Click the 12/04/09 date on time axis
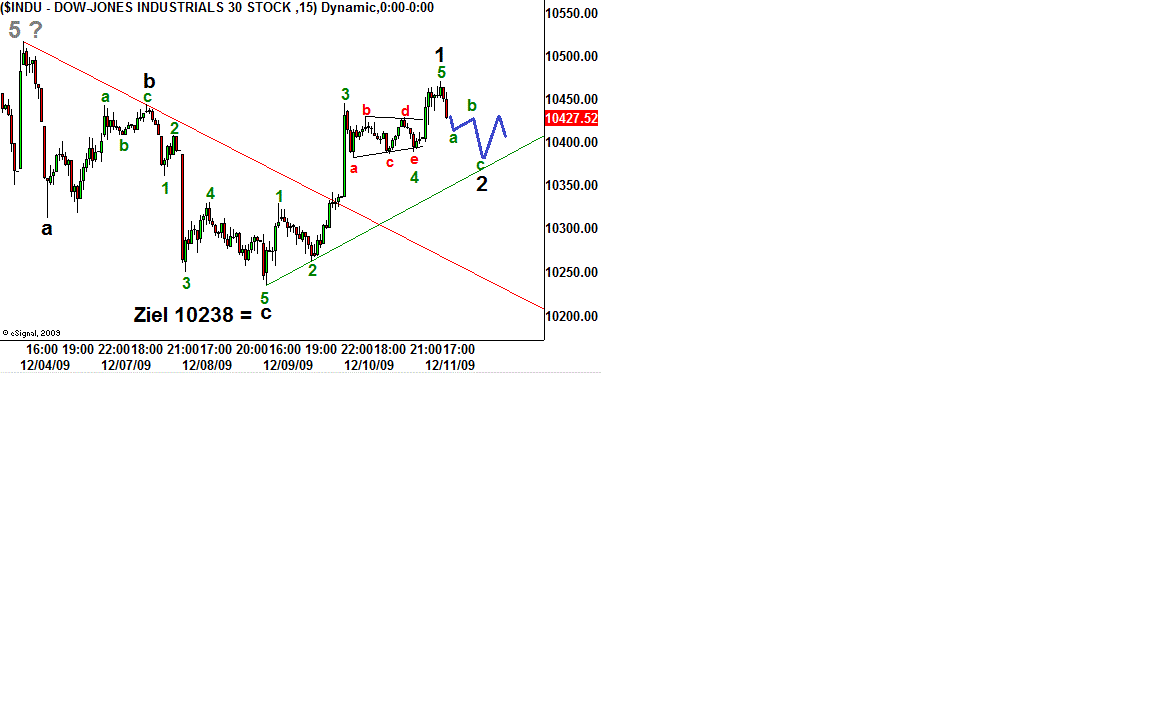The height and width of the screenshot is (720, 1152). [x=45, y=365]
